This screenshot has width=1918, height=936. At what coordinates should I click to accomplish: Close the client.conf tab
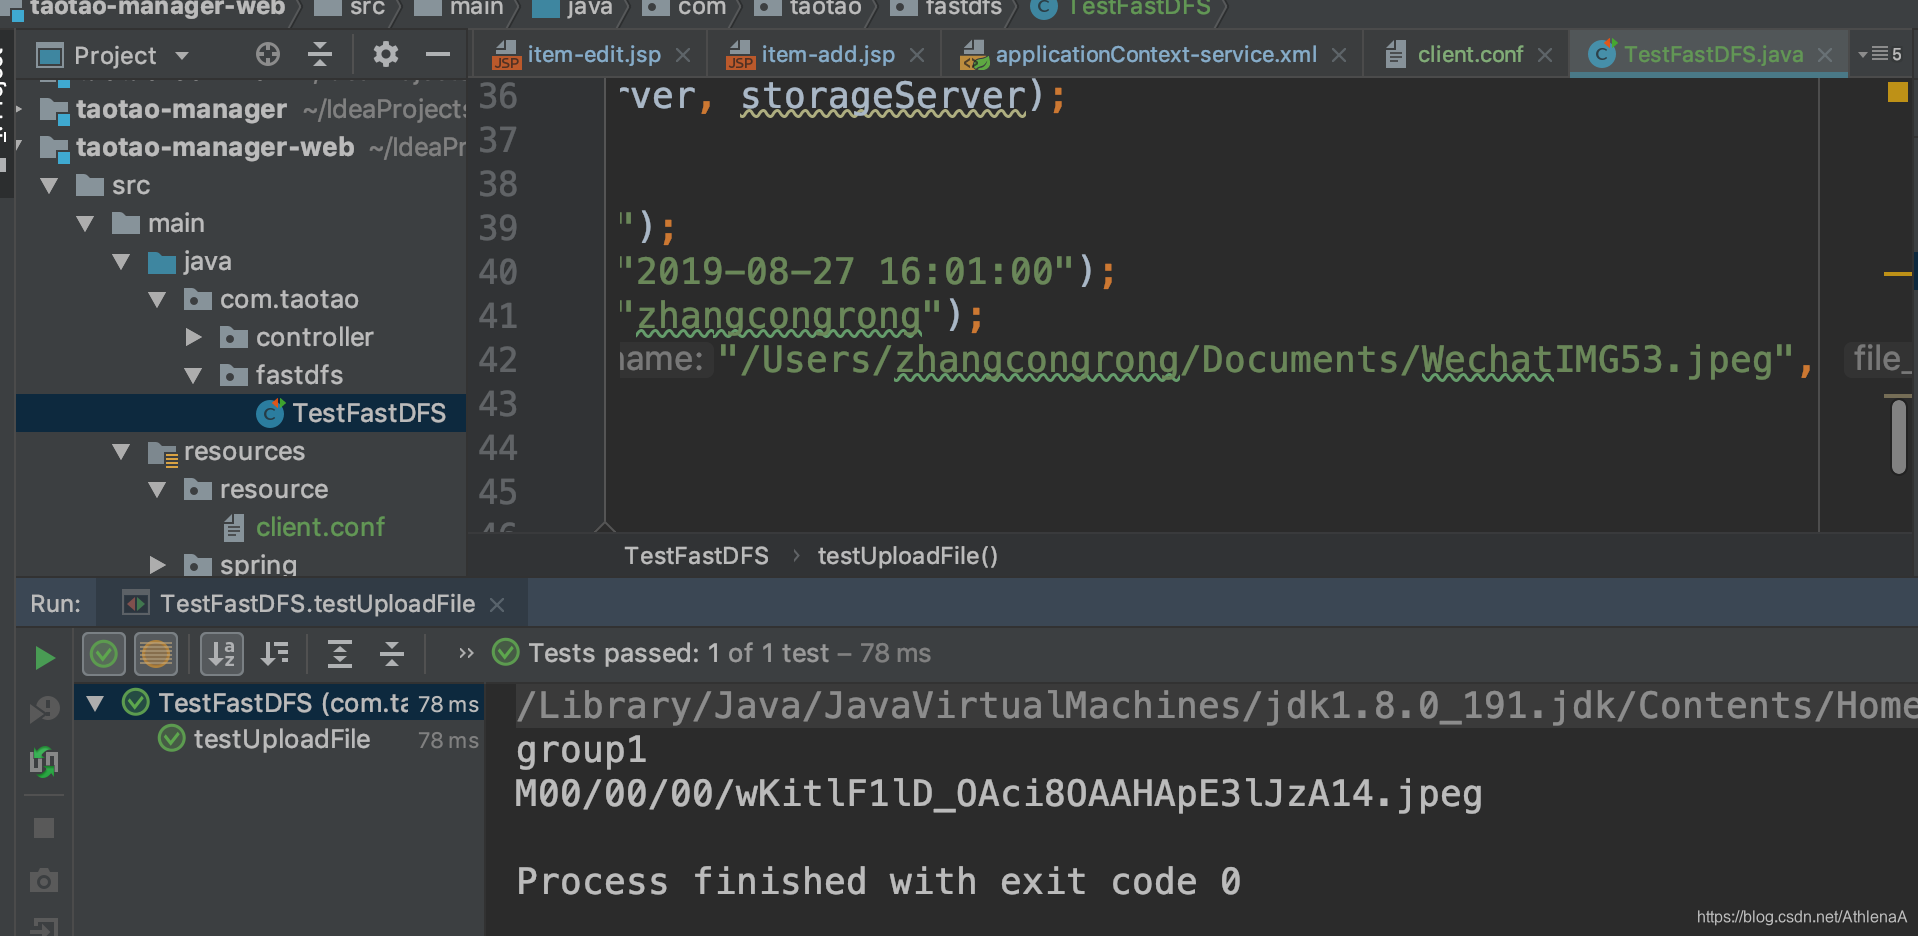point(1545,55)
